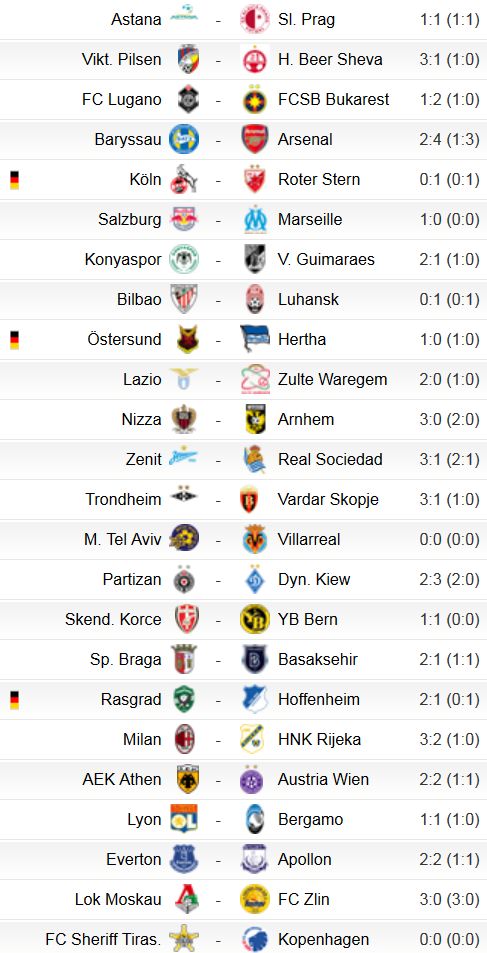Click the Dyn. Kiew team name
This screenshot has height=953, width=487.
pos(314,579)
